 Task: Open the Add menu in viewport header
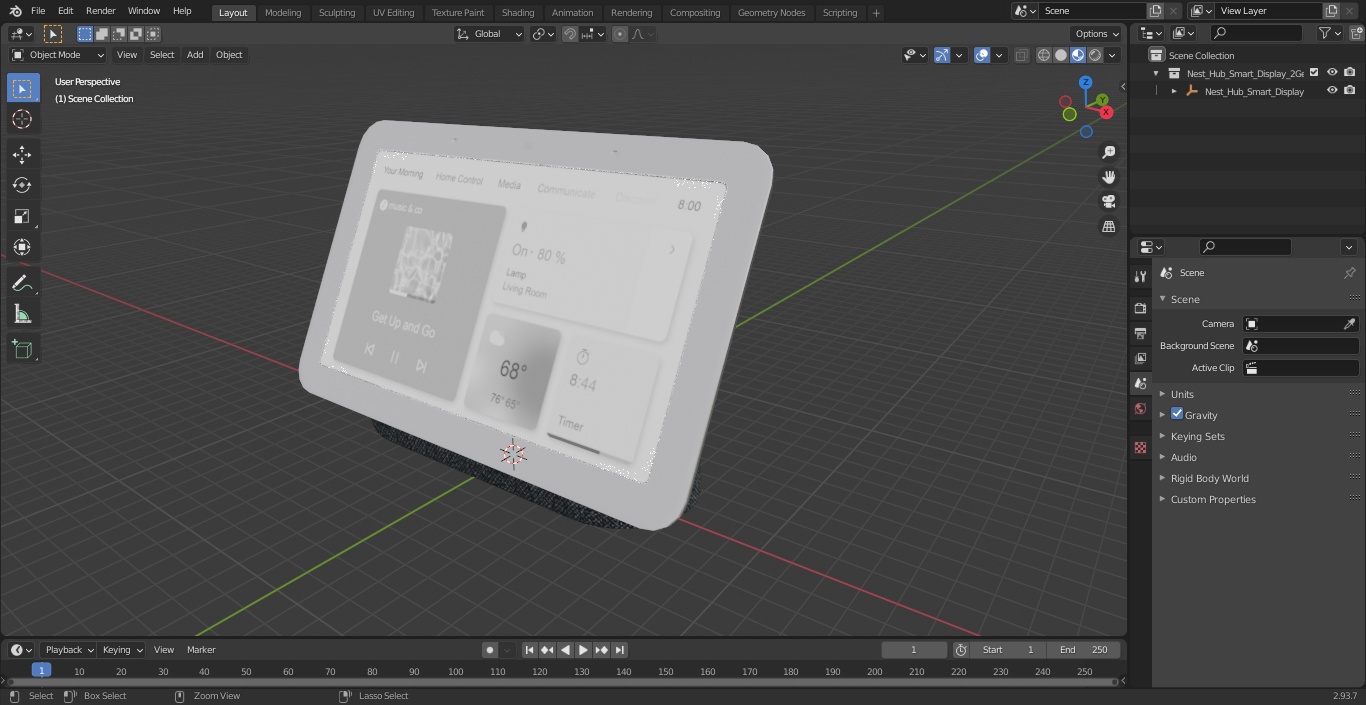click(x=195, y=55)
